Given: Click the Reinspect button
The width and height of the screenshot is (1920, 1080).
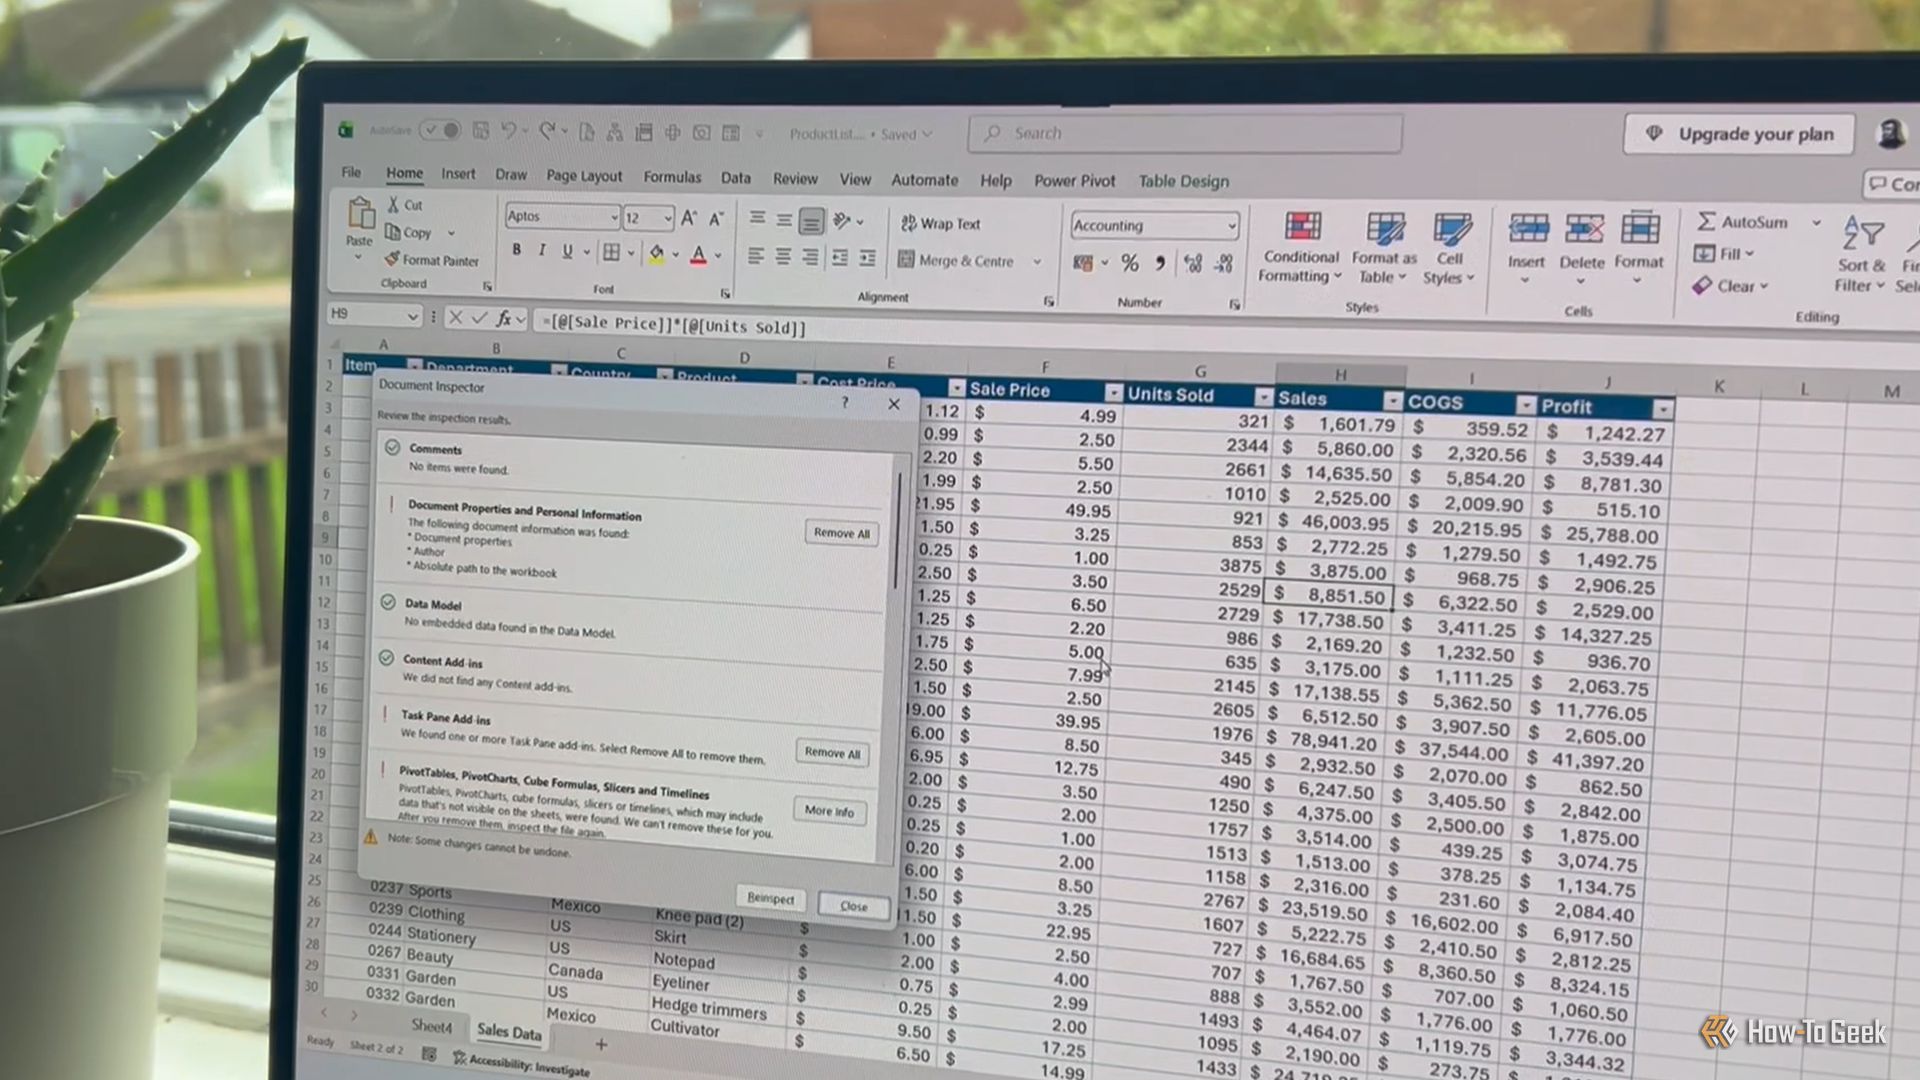Looking at the screenshot, I should point(770,898).
